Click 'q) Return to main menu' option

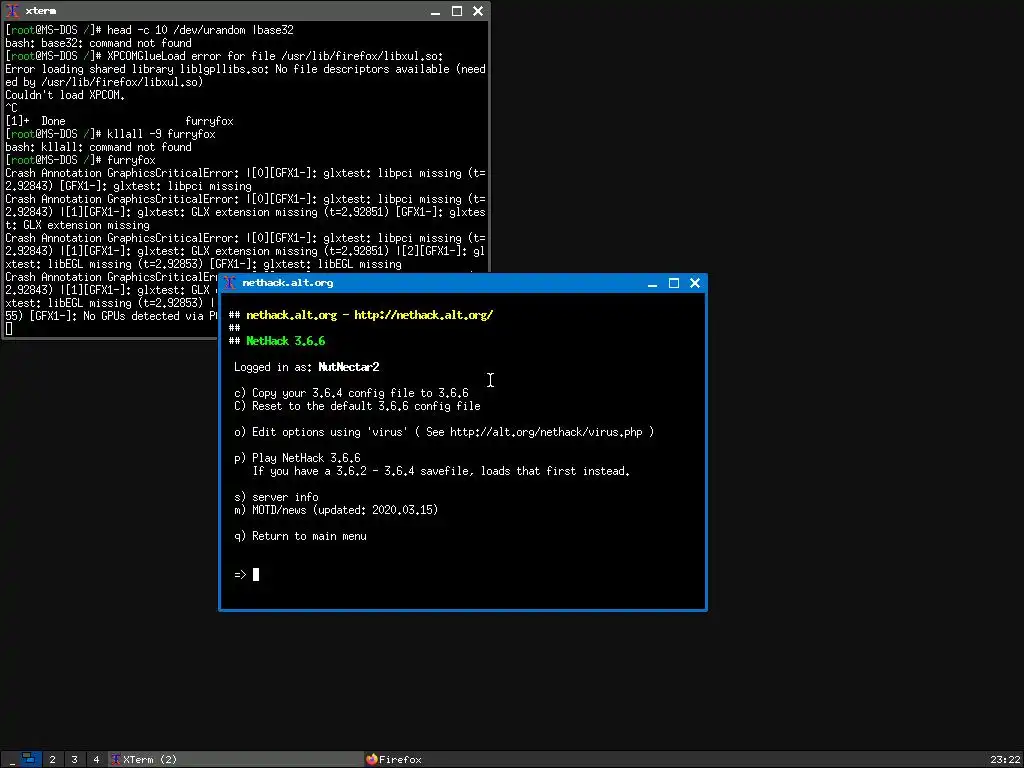[300, 536]
